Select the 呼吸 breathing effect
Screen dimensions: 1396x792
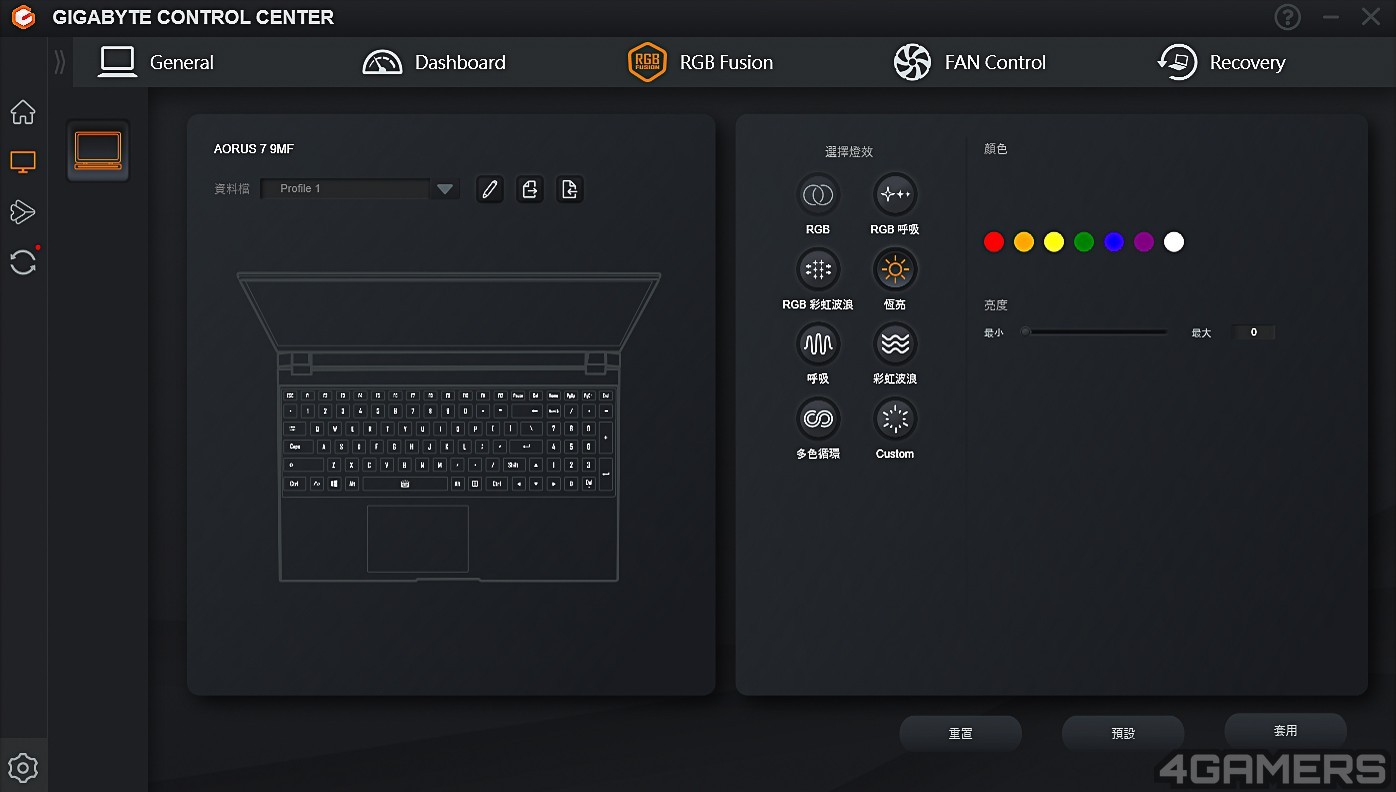818,344
